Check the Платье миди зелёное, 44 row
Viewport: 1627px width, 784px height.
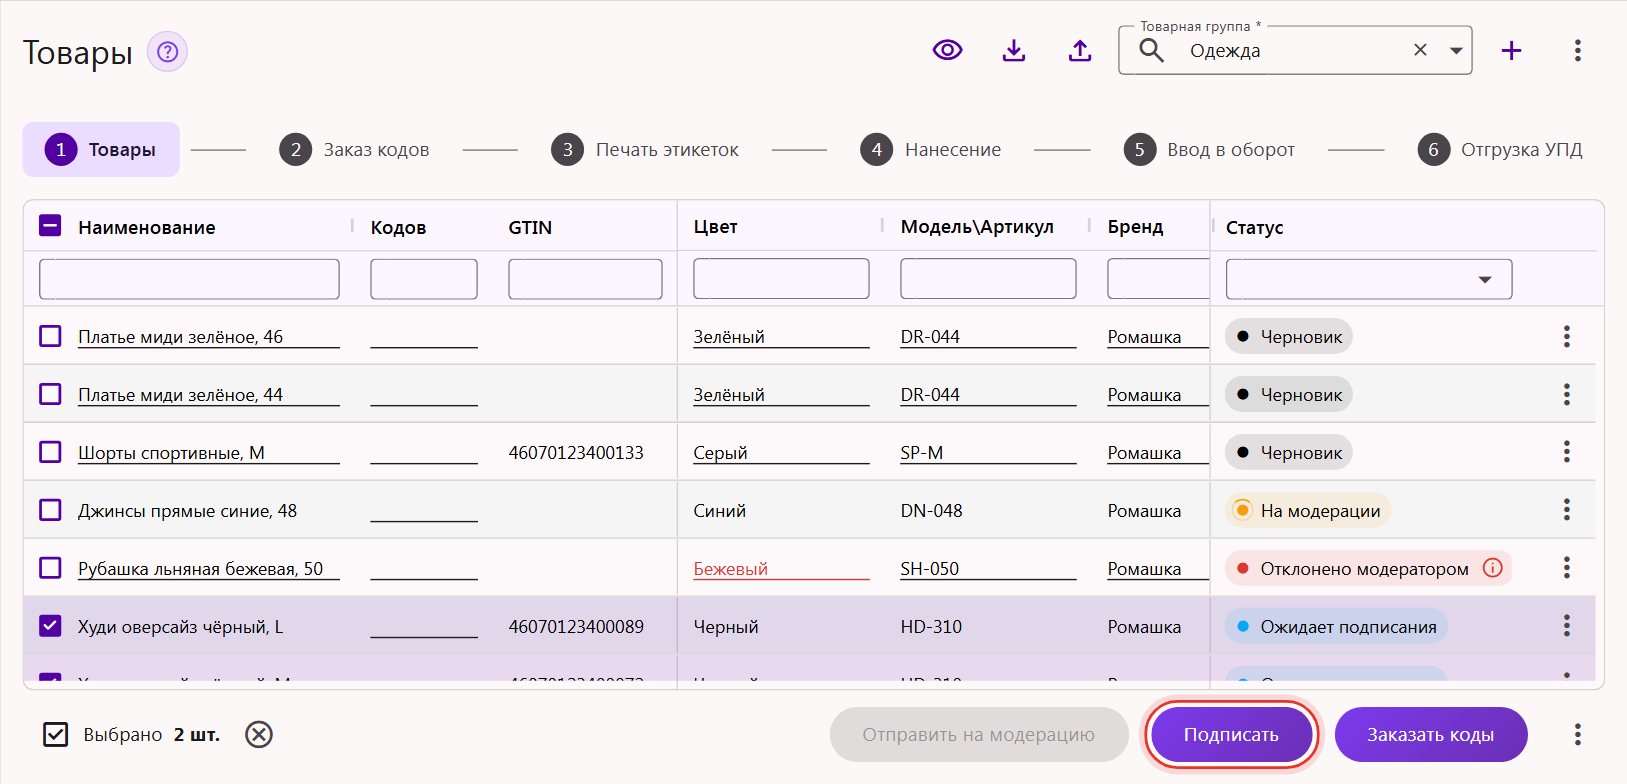[x=50, y=394]
